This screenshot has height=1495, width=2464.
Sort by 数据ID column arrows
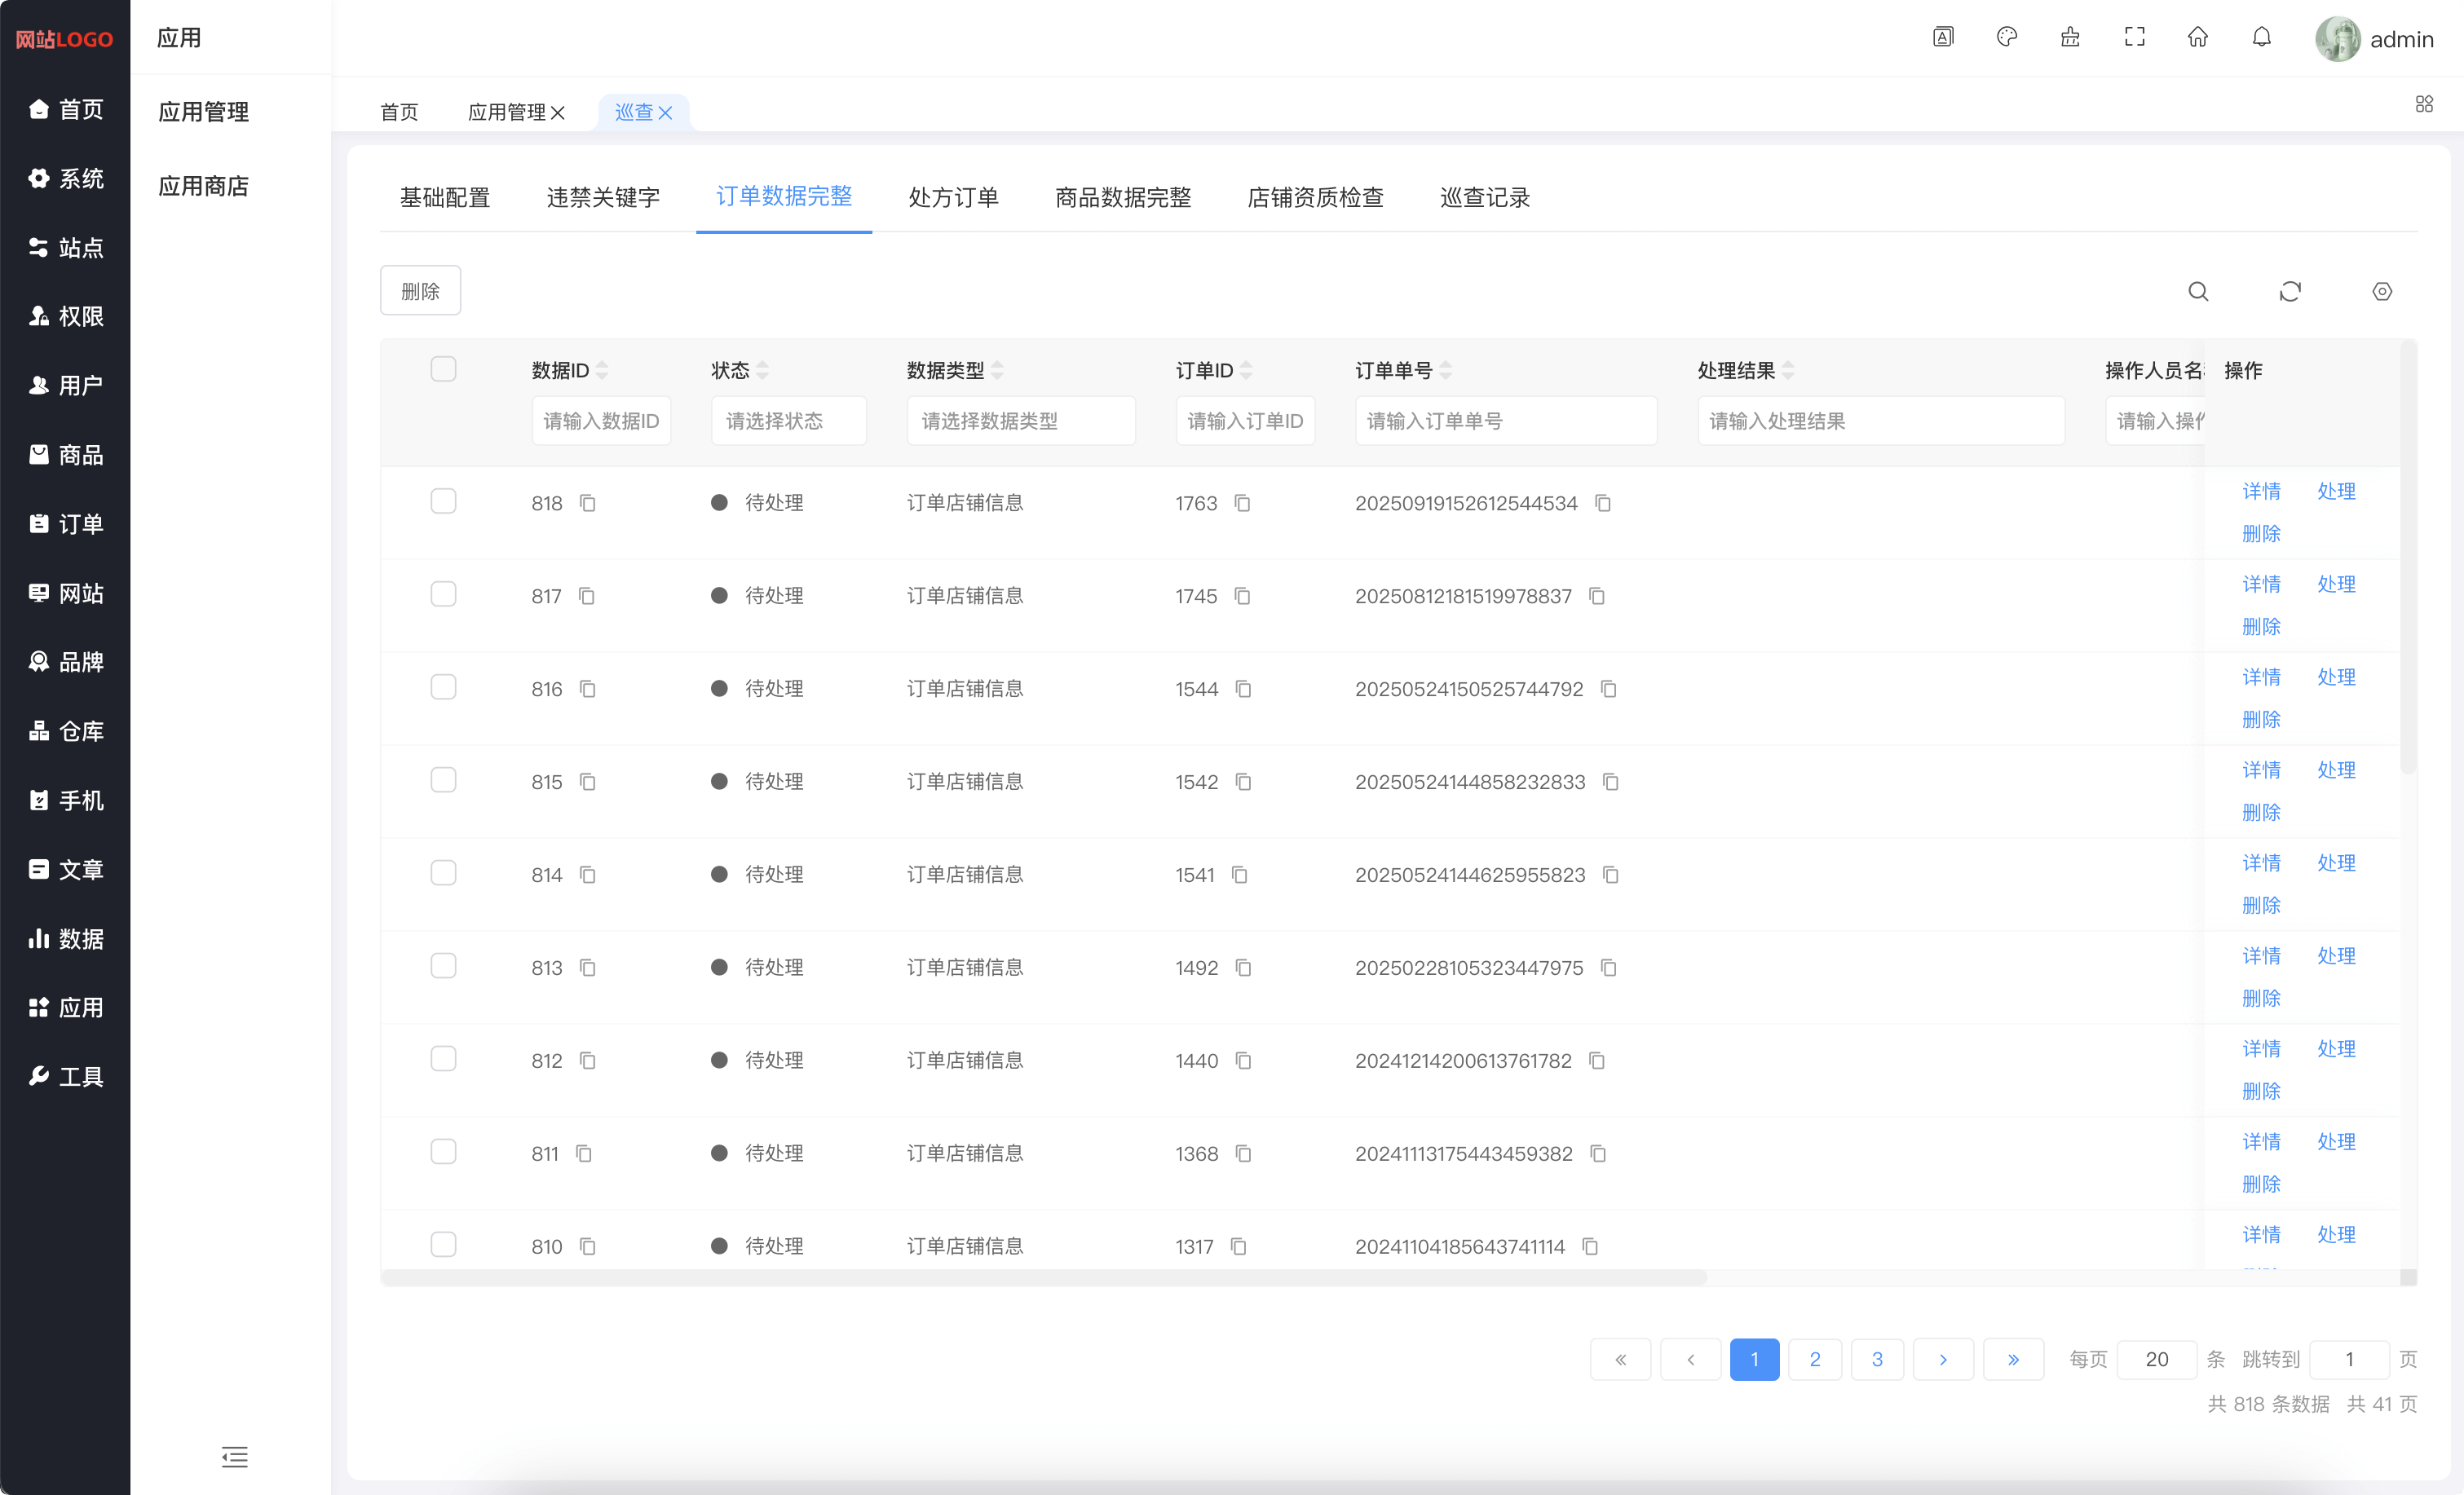[x=602, y=371]
